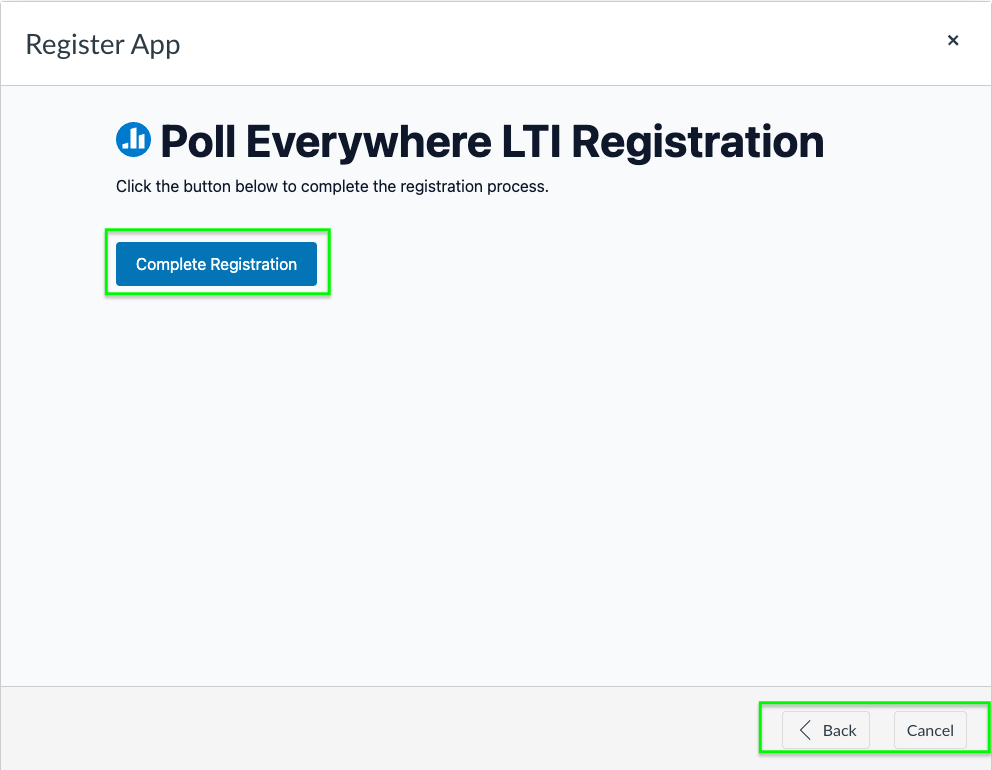Close the Register App dialog
This screenshot has height=770, width=992.
pos(953,40)
